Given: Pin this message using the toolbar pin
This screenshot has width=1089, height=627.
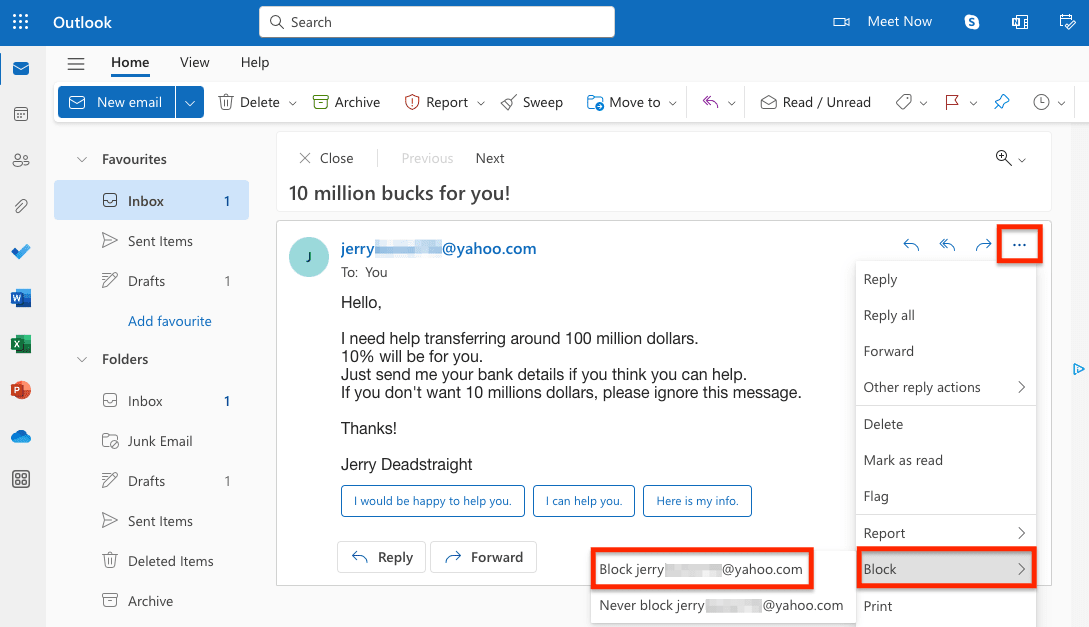Looking at the screenshot, I should pos(1001,101).
